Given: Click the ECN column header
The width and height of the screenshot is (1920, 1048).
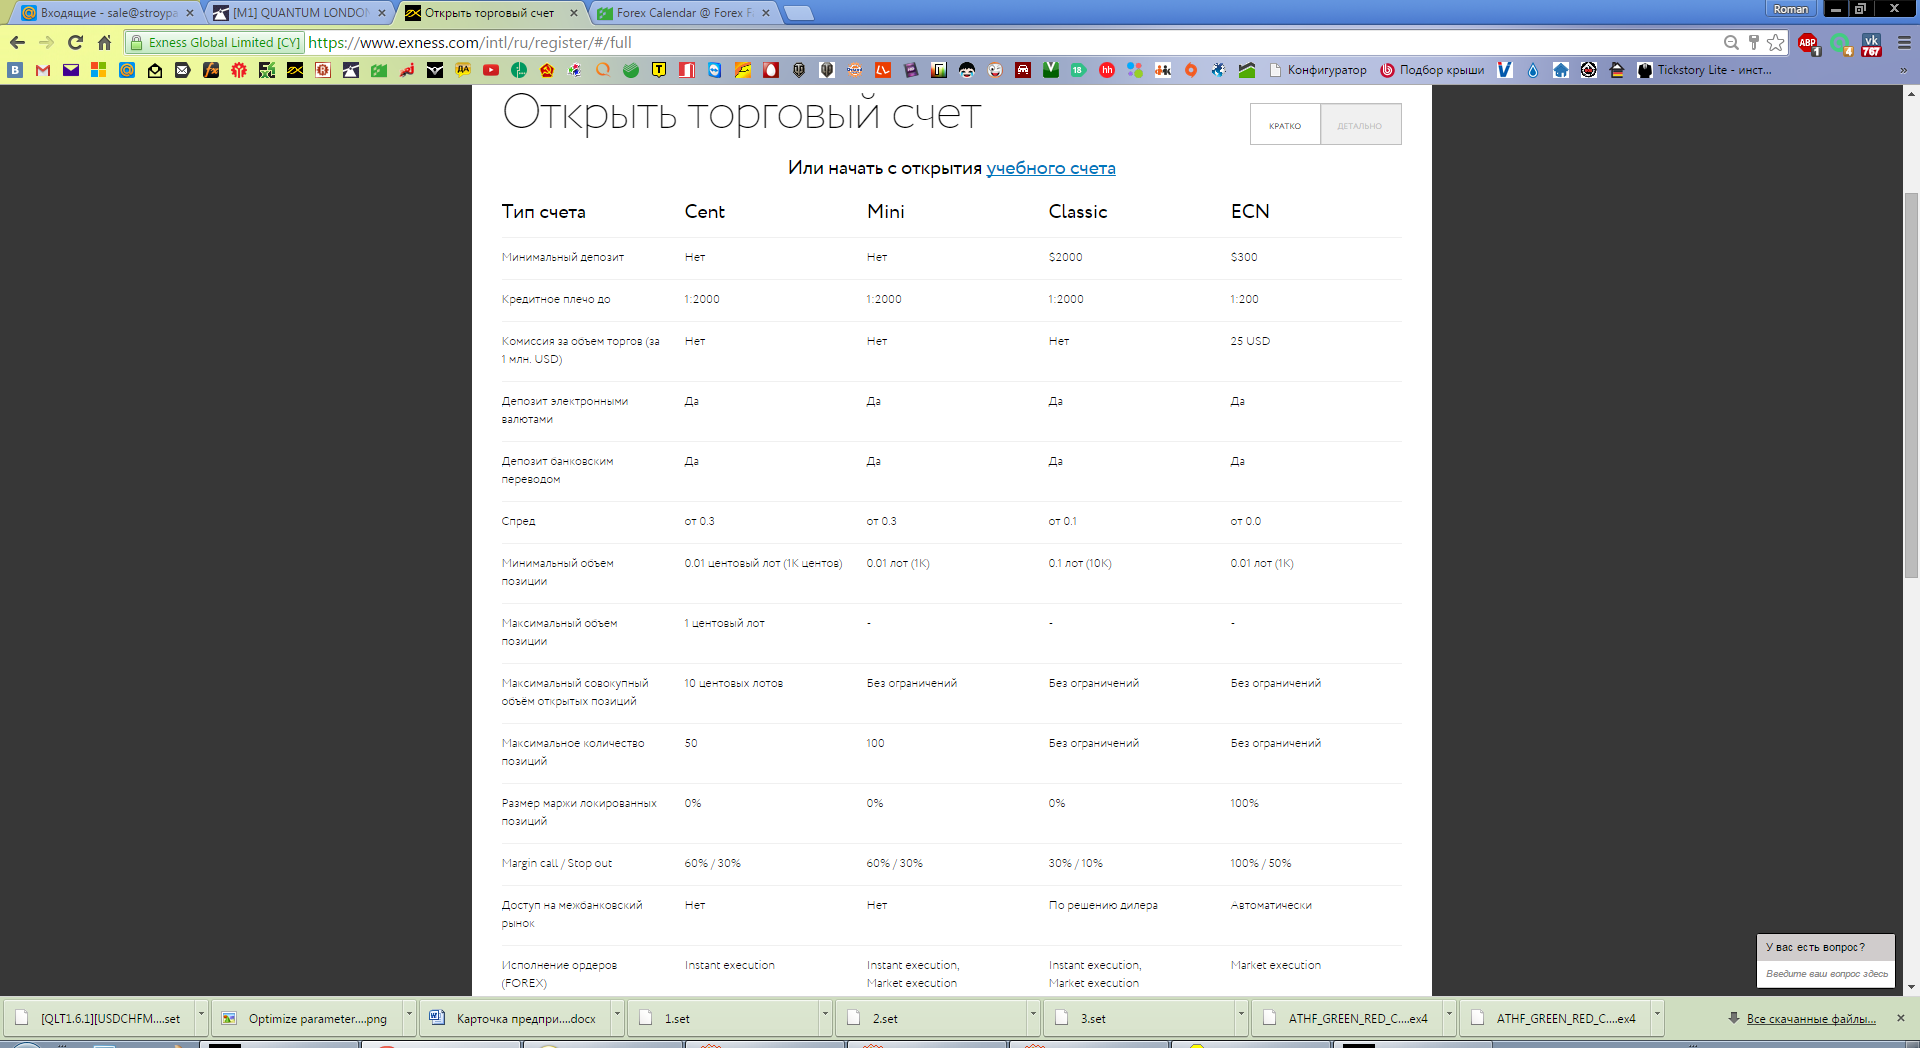Looking at the screenshot, I should (x=1250, y=211).
